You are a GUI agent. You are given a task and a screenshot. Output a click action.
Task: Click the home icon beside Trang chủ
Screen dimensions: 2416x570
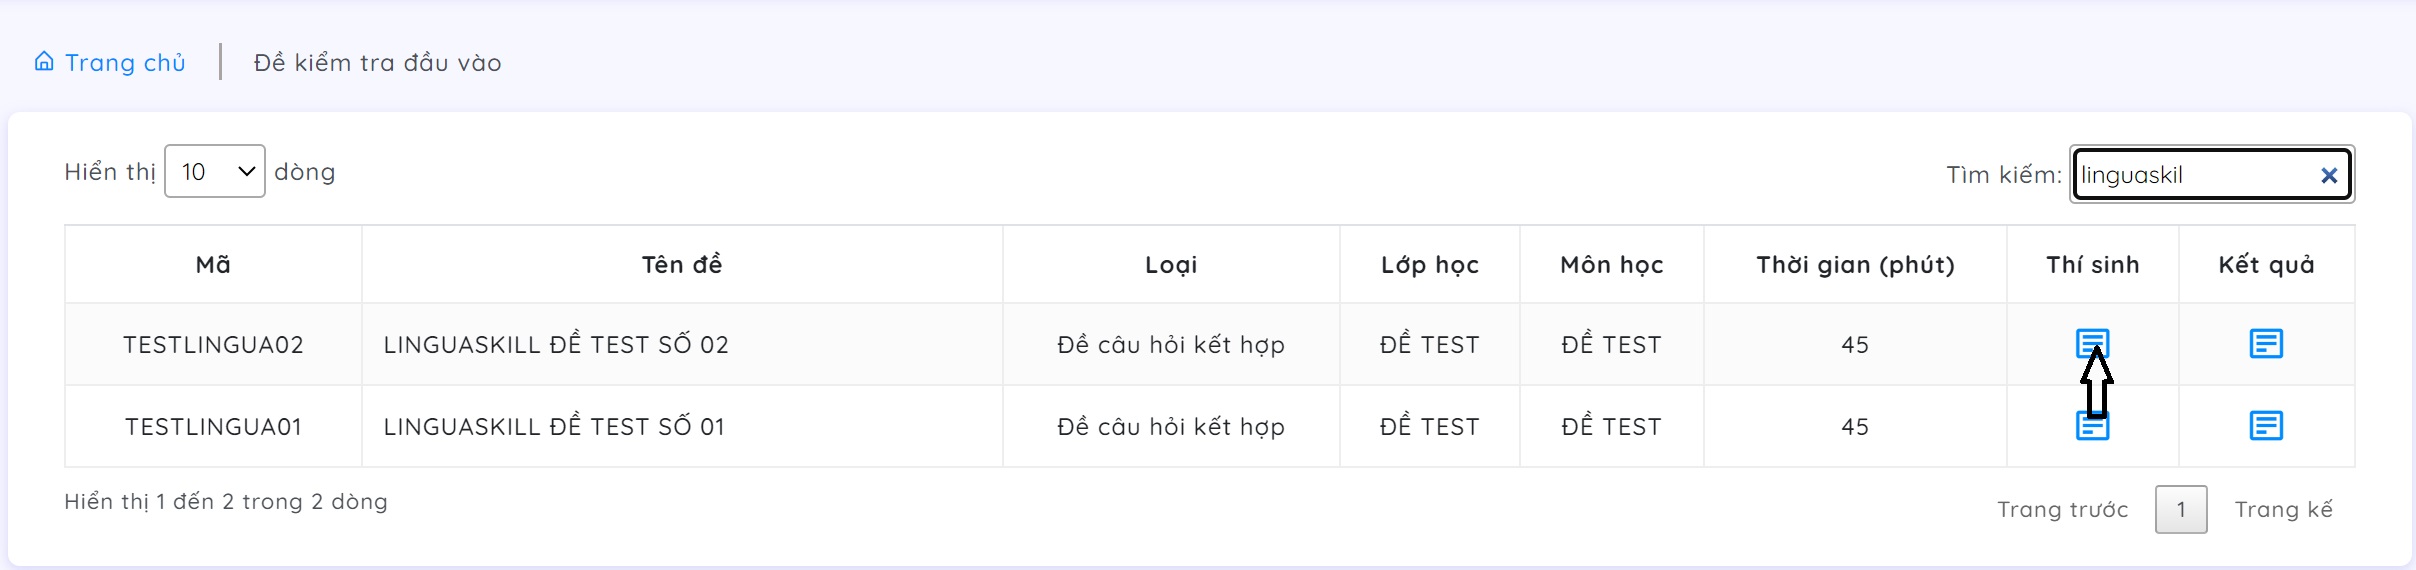[44, 62]
